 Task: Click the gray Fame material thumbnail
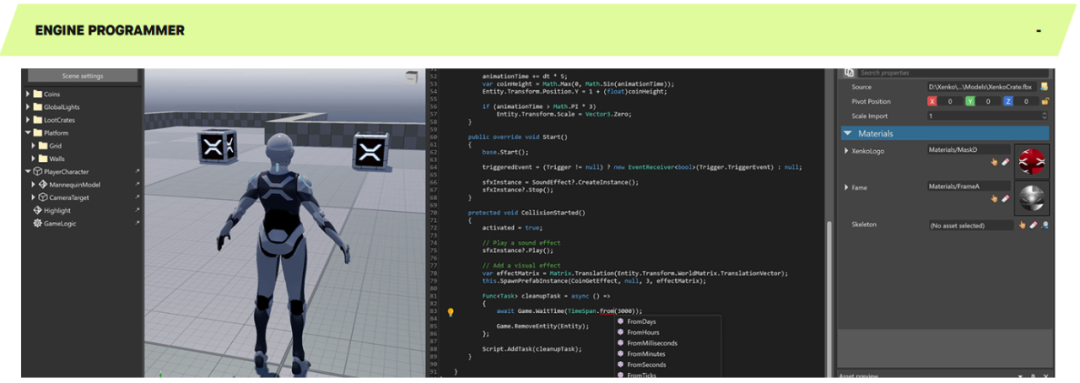tap(1031, 199)
